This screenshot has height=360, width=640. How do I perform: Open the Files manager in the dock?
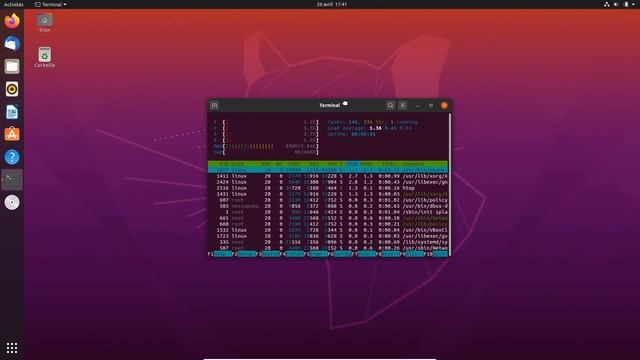click(12, 66)
